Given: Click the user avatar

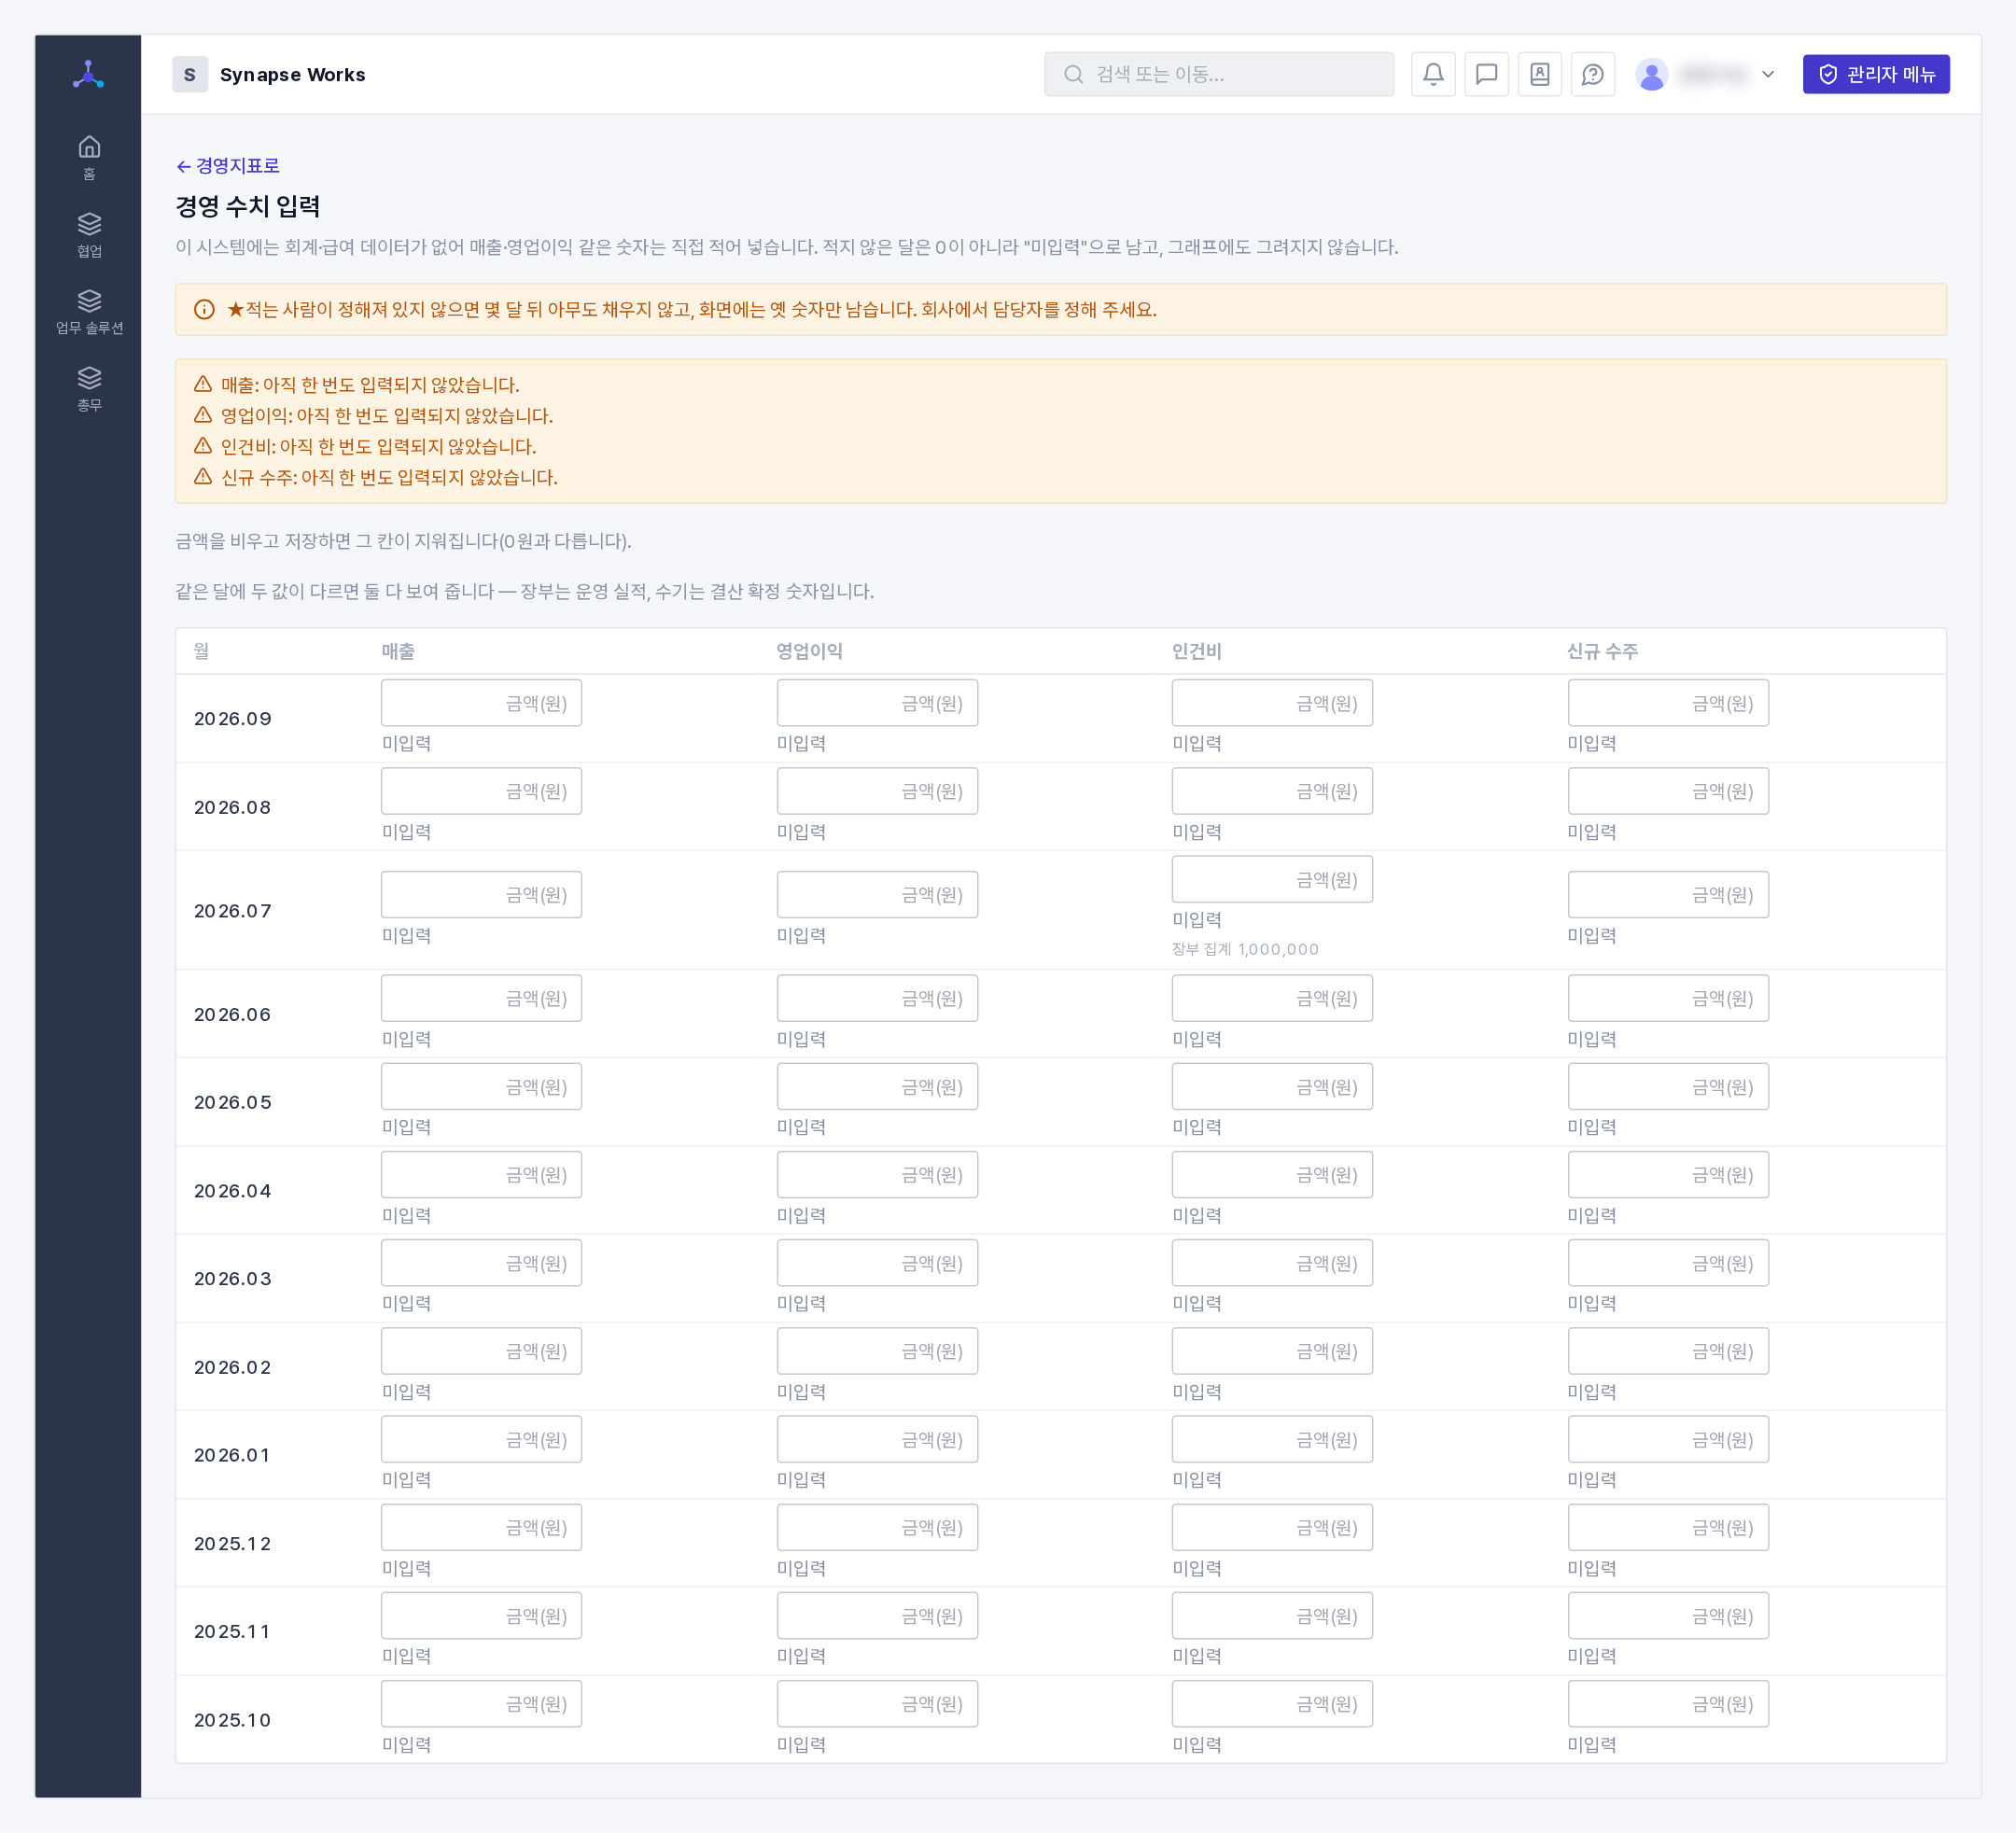Looking at the screenshot, I should click(x=1651, y=74).
